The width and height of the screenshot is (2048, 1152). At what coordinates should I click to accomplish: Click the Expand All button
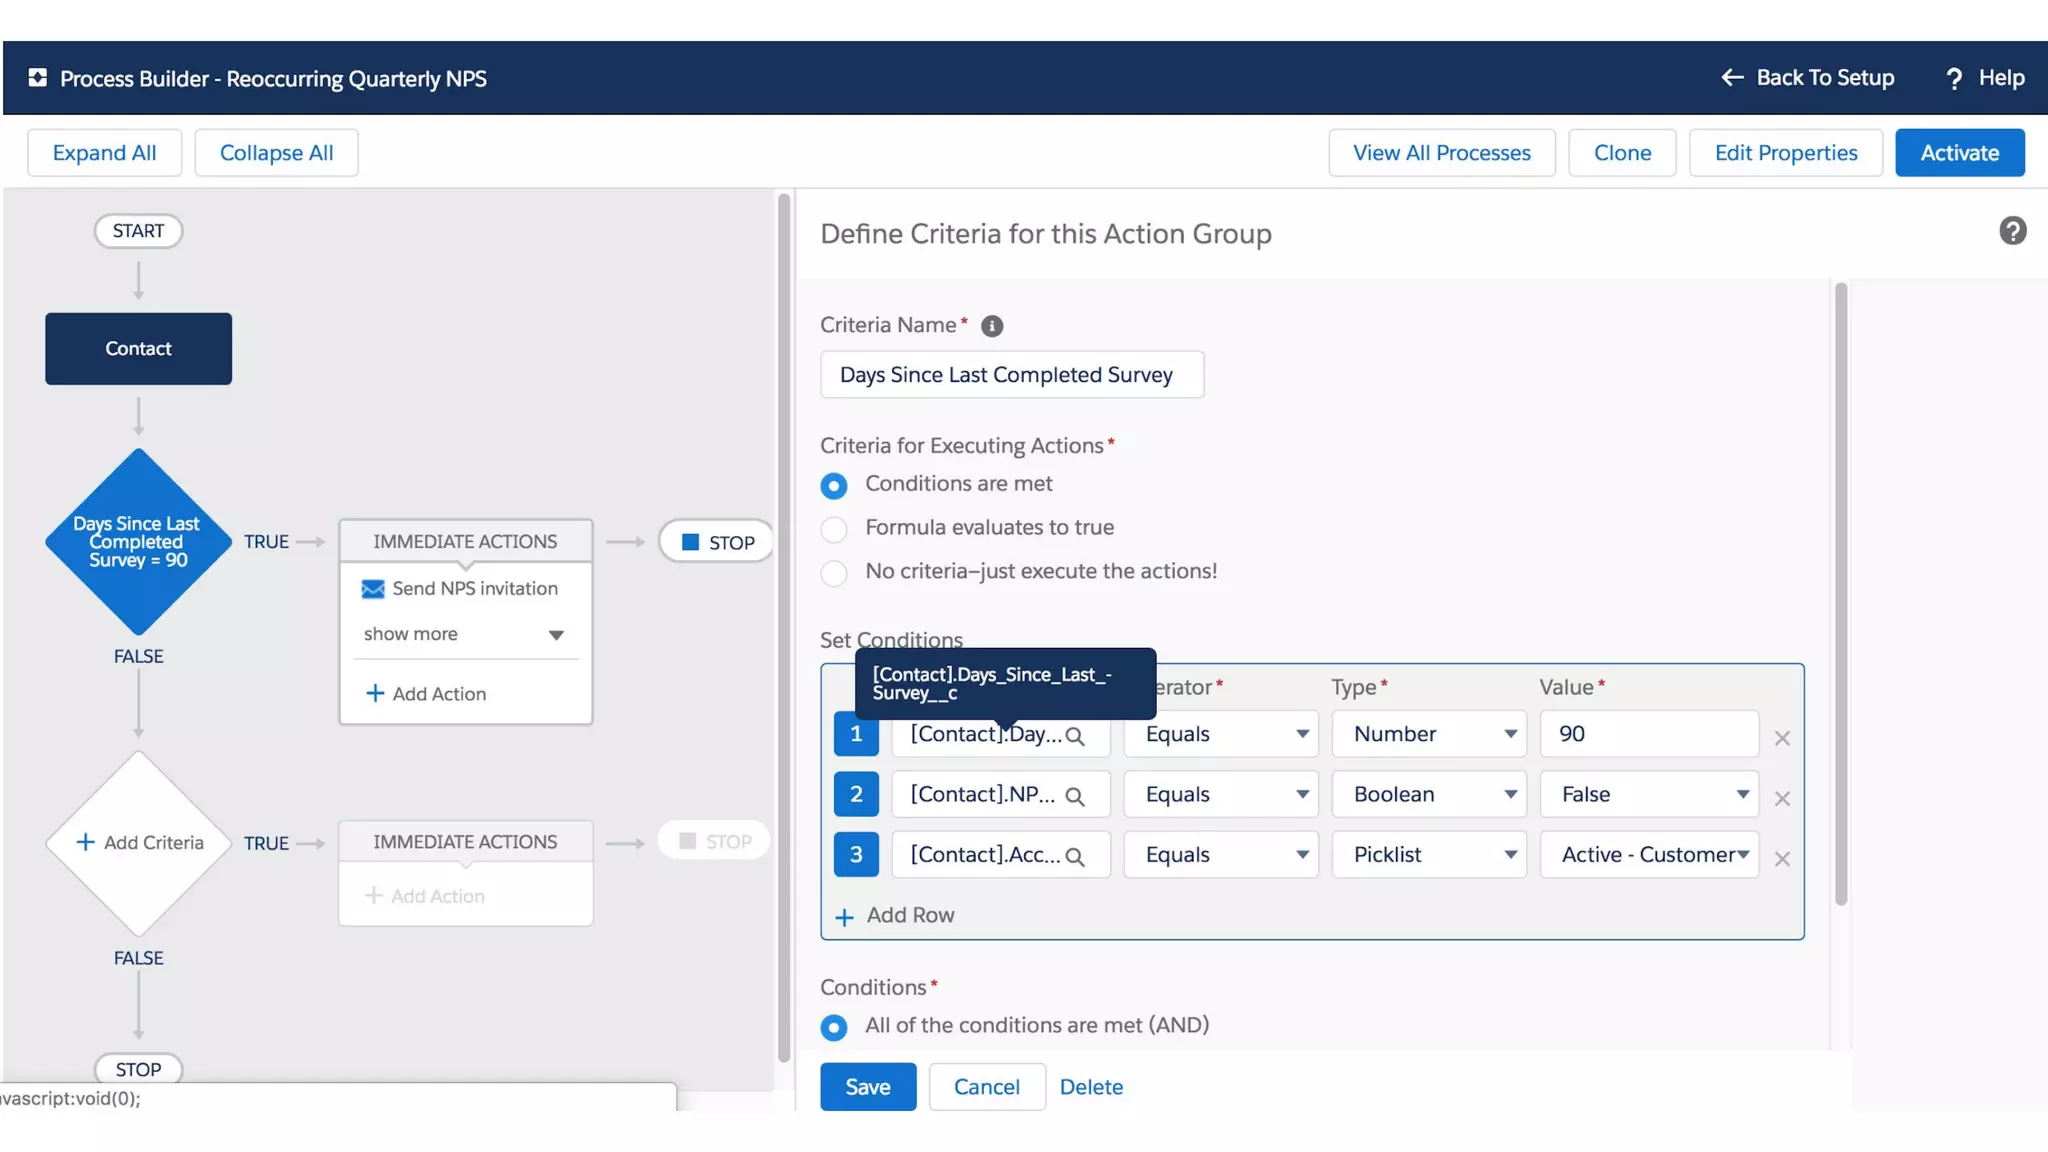[x=104, y=153]
